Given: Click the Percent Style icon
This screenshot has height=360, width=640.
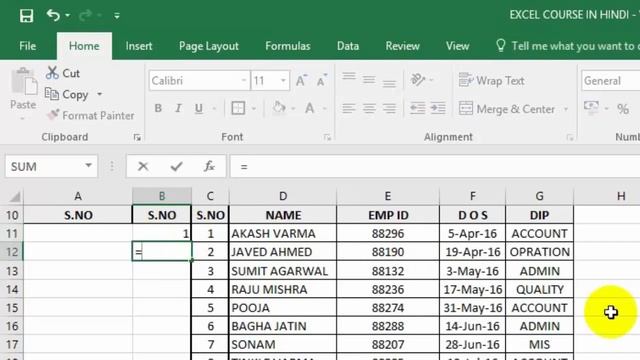Looking at the screenshot, I should pyautogui.click(x=623, y=109).
